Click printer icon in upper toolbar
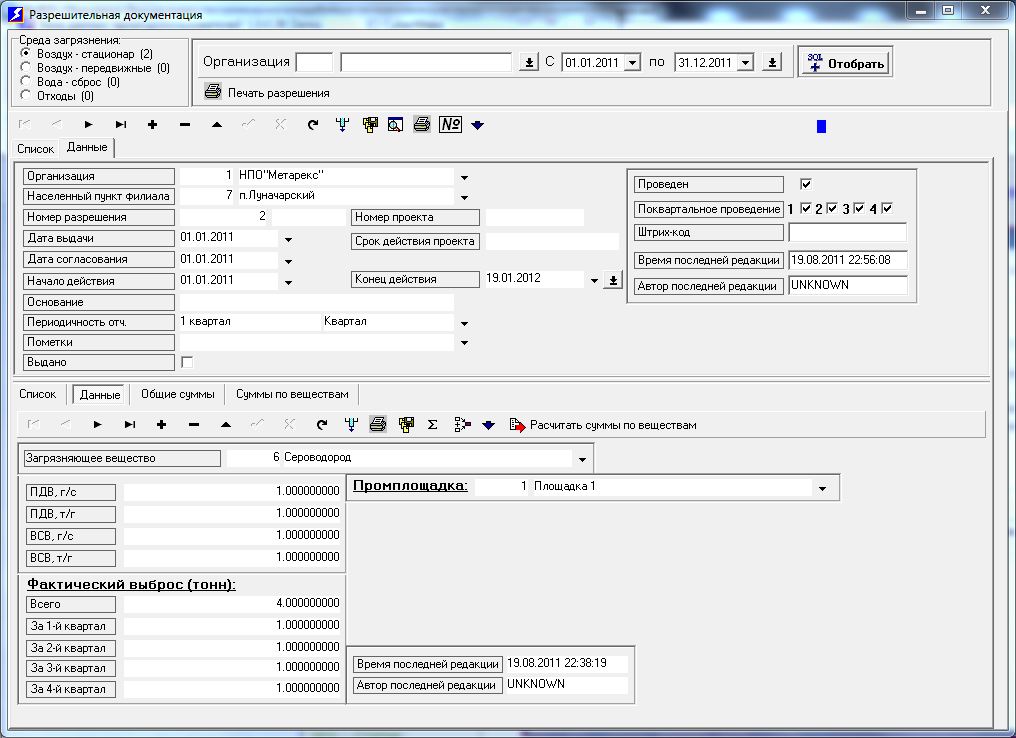The width and height of the screenshot is (1016, 738). pyautogui.click(x=422, y=124)
